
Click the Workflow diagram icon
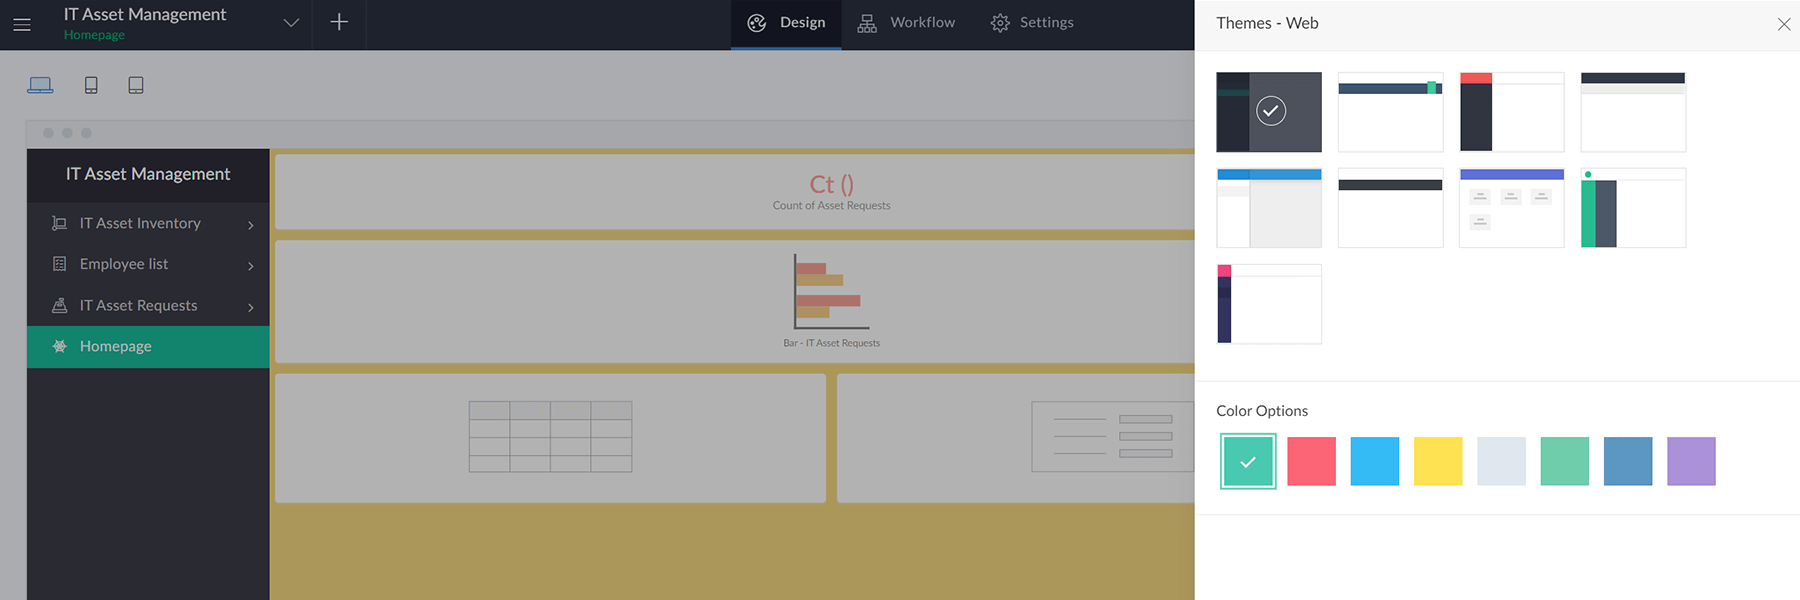(x=867, y=23)
